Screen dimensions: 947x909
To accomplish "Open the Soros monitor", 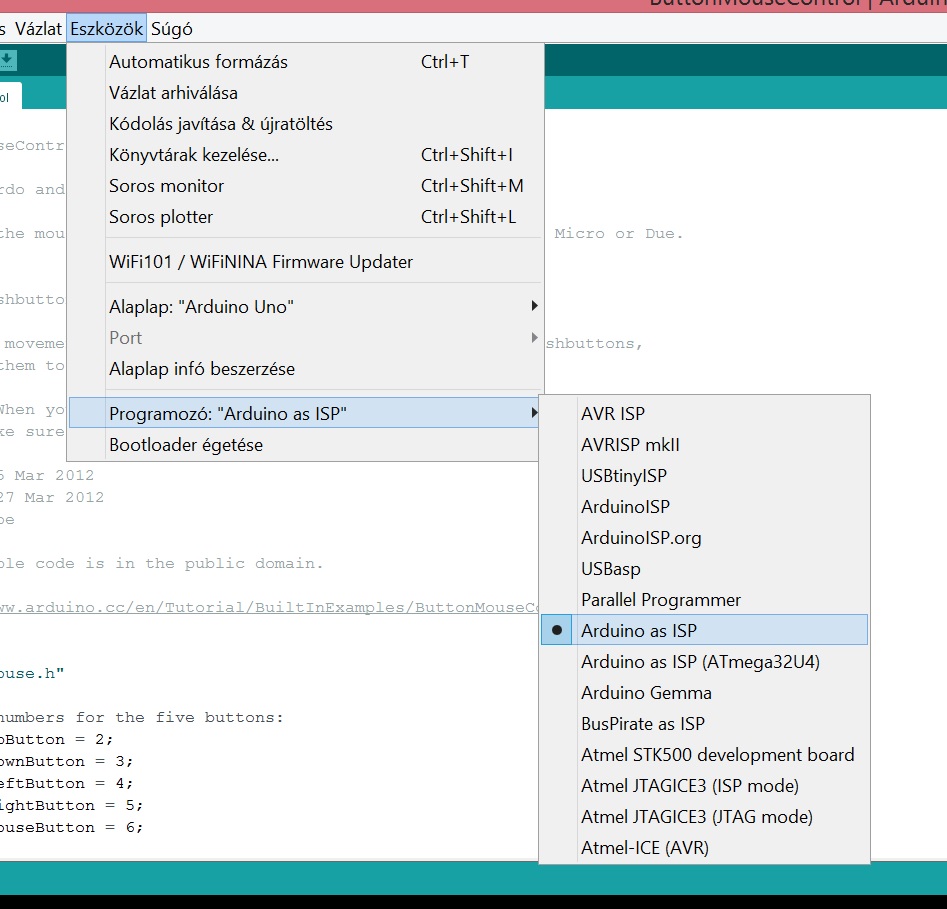I will click(x=305, y=185).
